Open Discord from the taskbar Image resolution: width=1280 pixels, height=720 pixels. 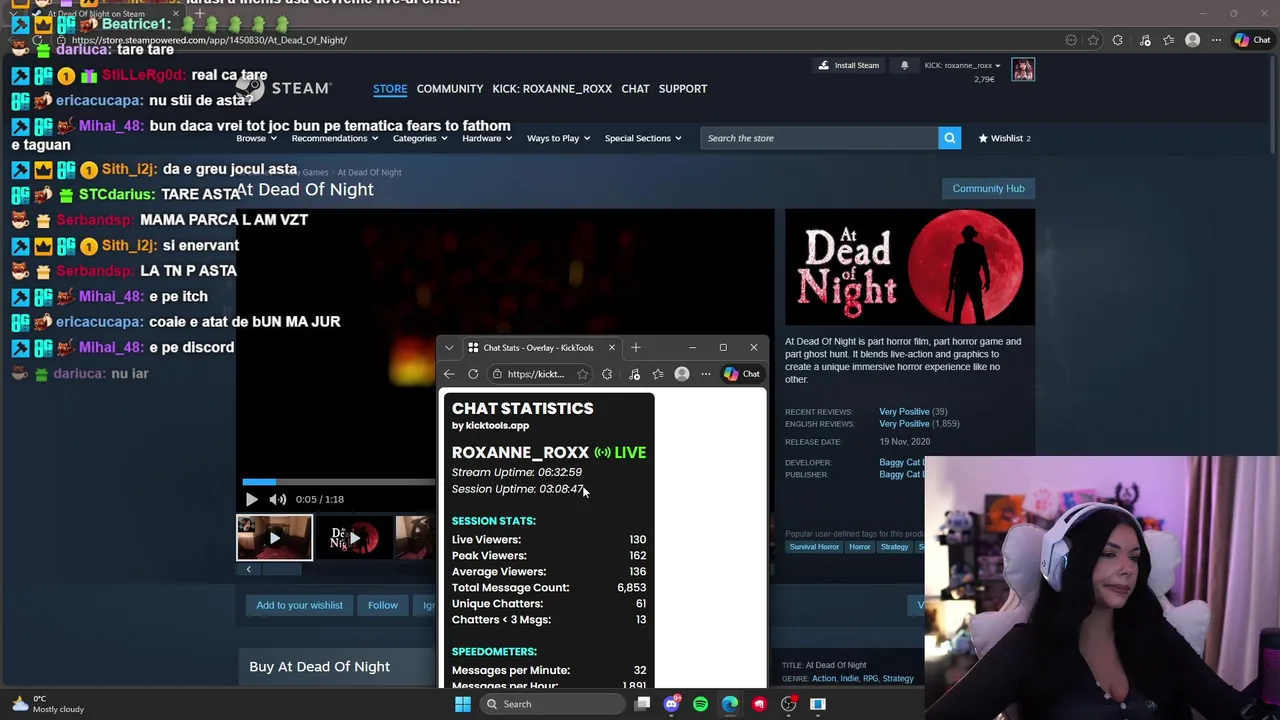point(671,704)
